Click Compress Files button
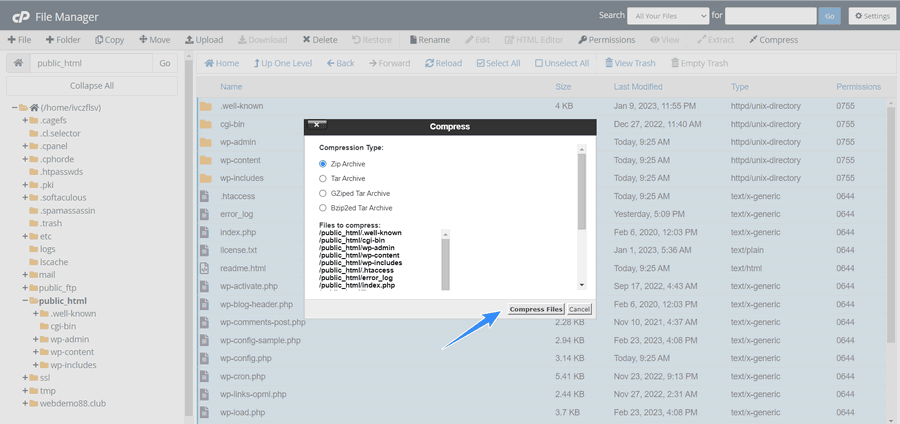 click(x=536, y=309)
